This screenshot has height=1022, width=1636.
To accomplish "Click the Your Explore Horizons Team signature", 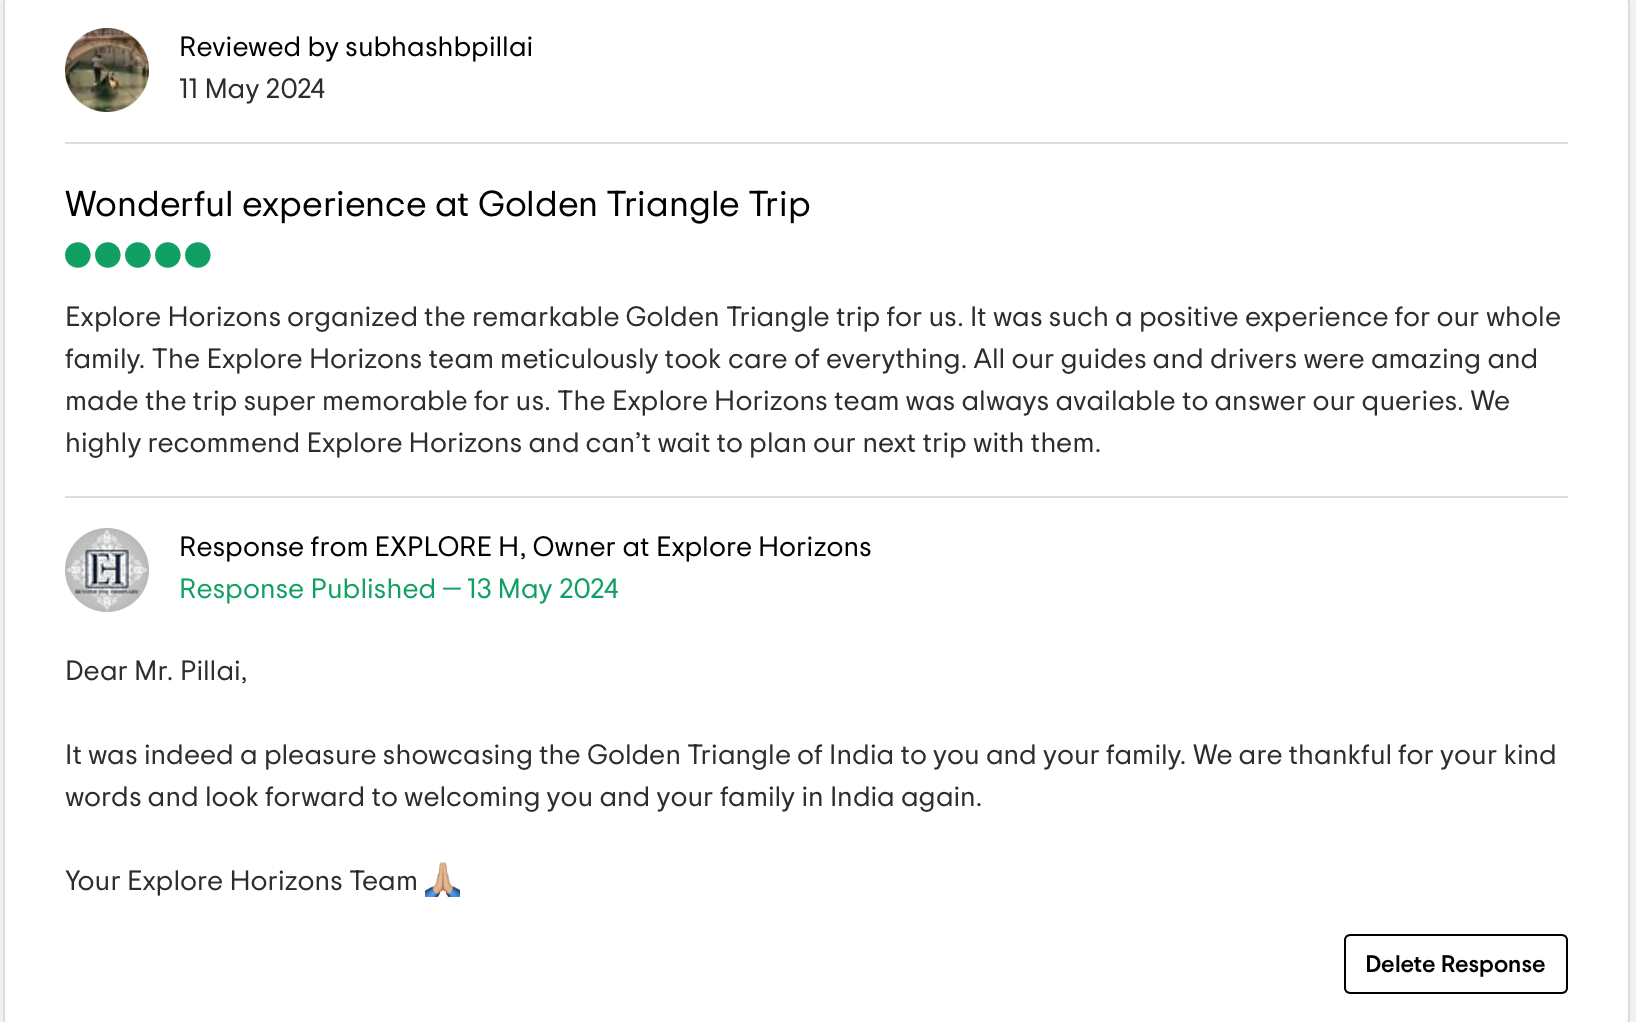I will pyautogui.click(x=241, y=881).
